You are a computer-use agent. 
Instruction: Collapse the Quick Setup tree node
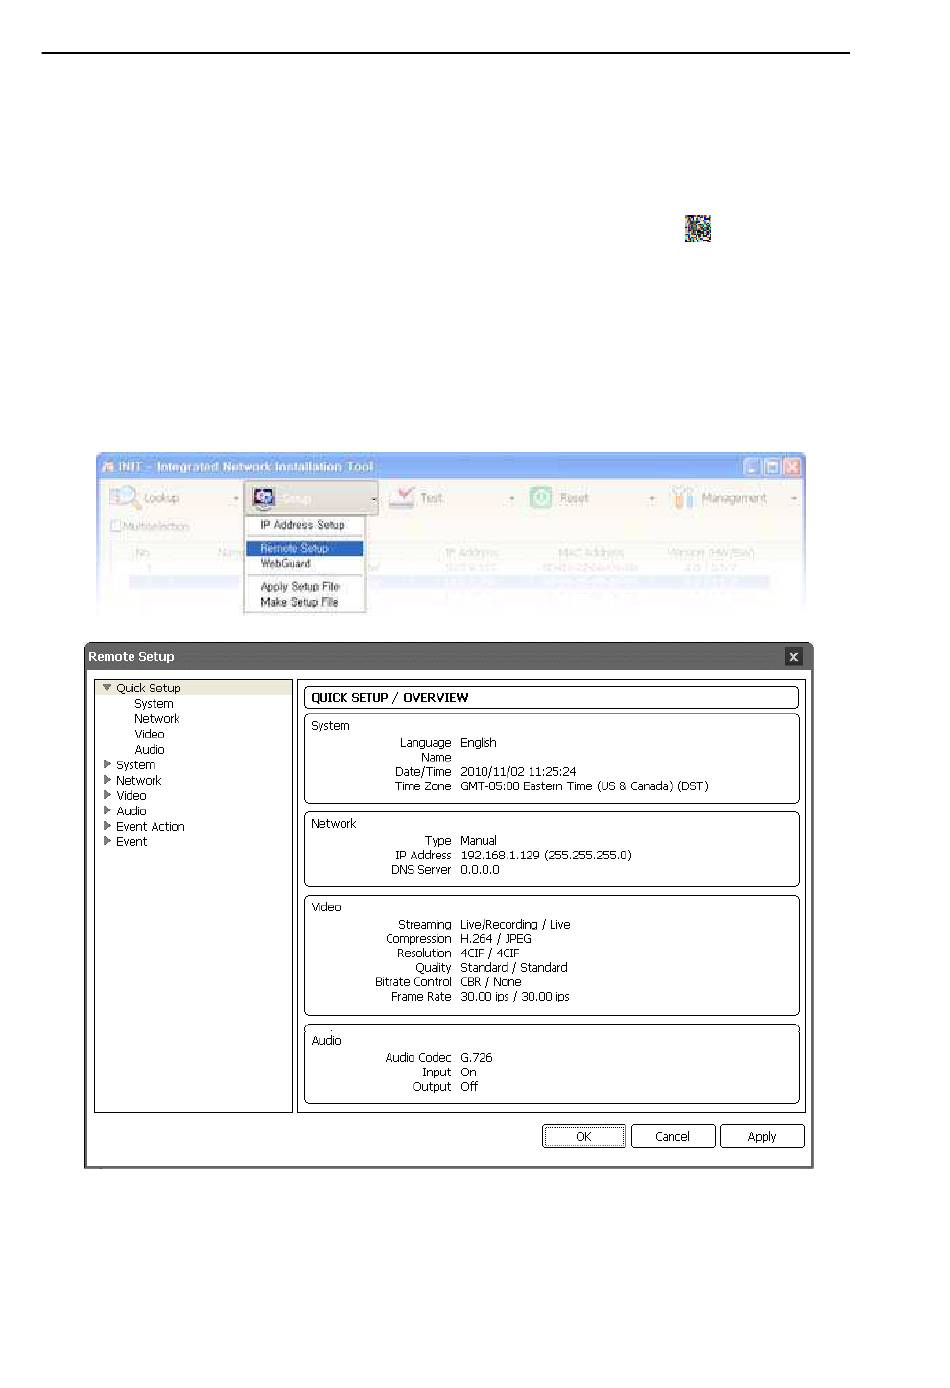[107, 688]
